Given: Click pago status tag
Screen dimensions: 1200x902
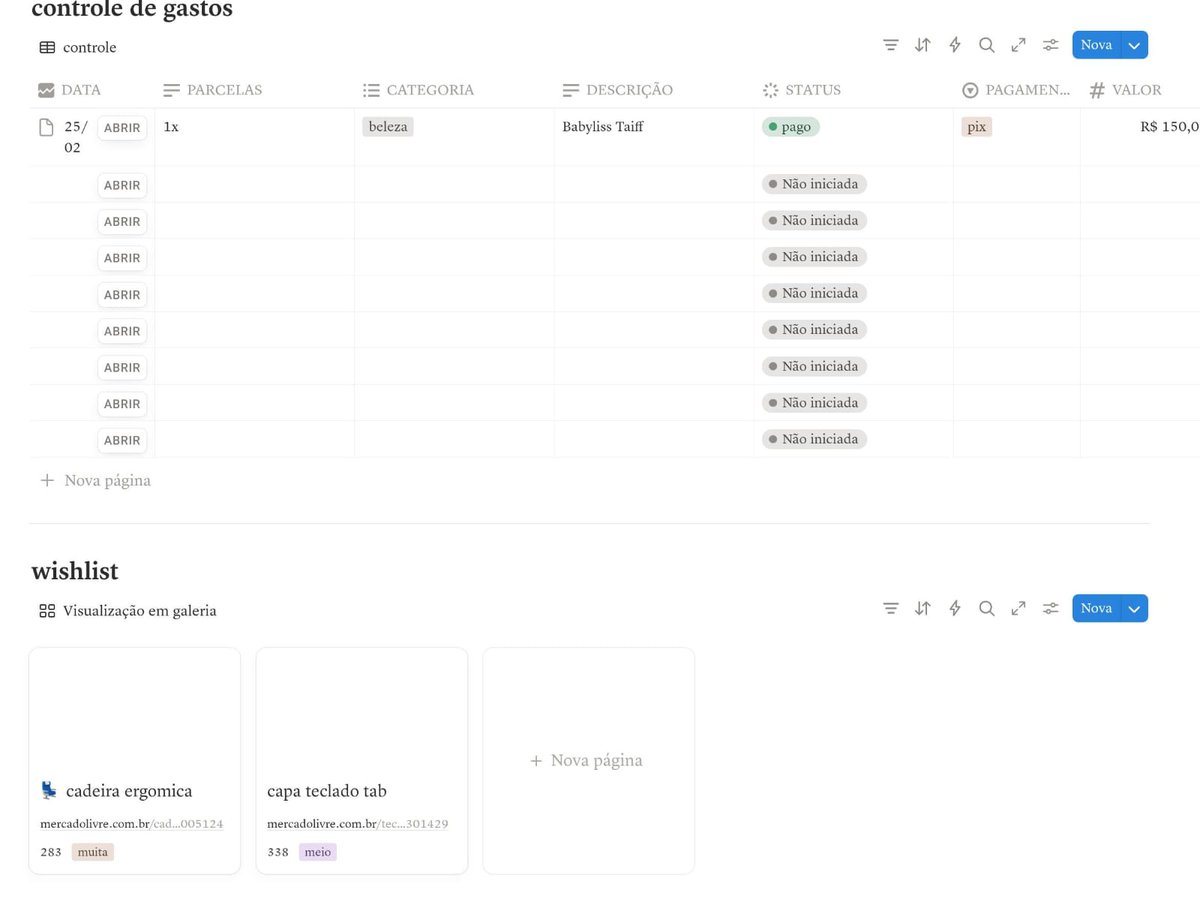Looking at the screenshot, I should [x=791, y=127].
